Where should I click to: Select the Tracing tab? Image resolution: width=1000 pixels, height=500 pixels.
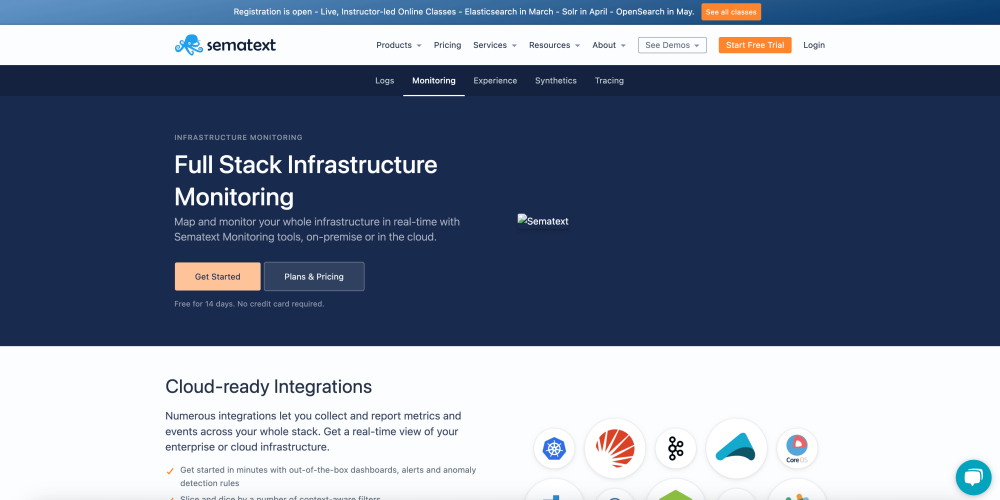tap(609, 80)
